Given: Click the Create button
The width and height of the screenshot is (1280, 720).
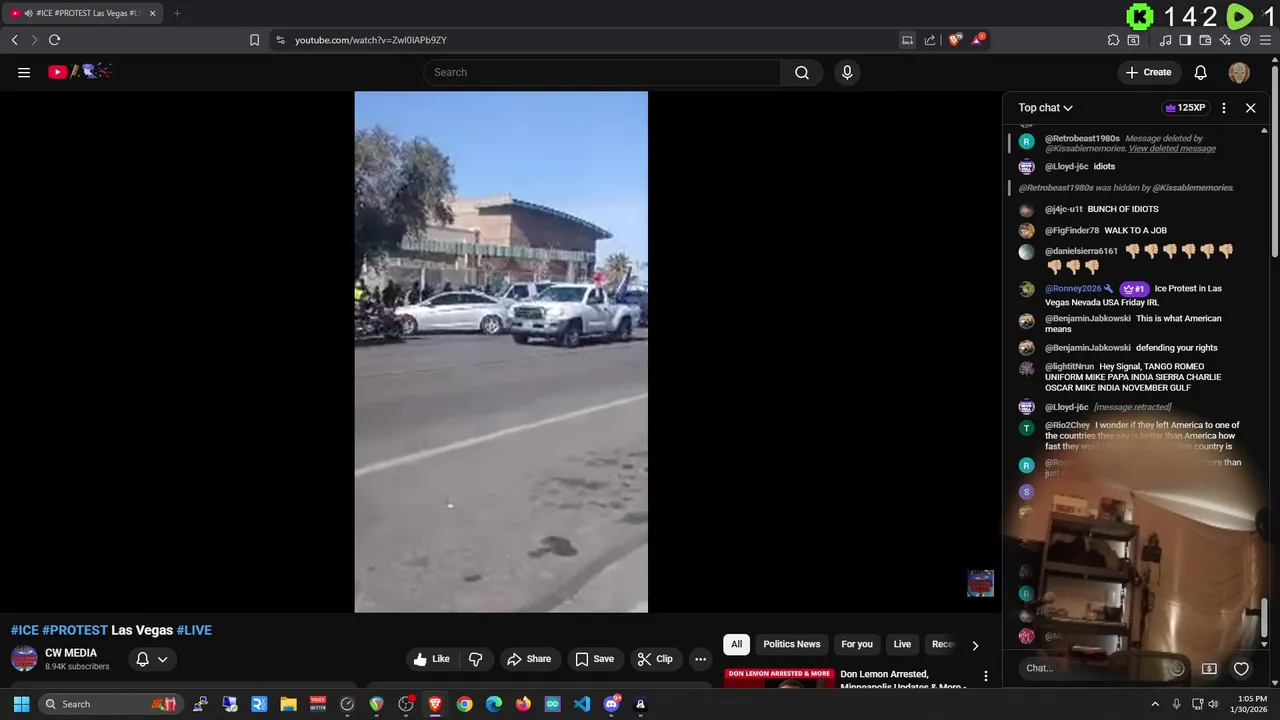Looking at the screenshot, I should (x=1148, y=72).
